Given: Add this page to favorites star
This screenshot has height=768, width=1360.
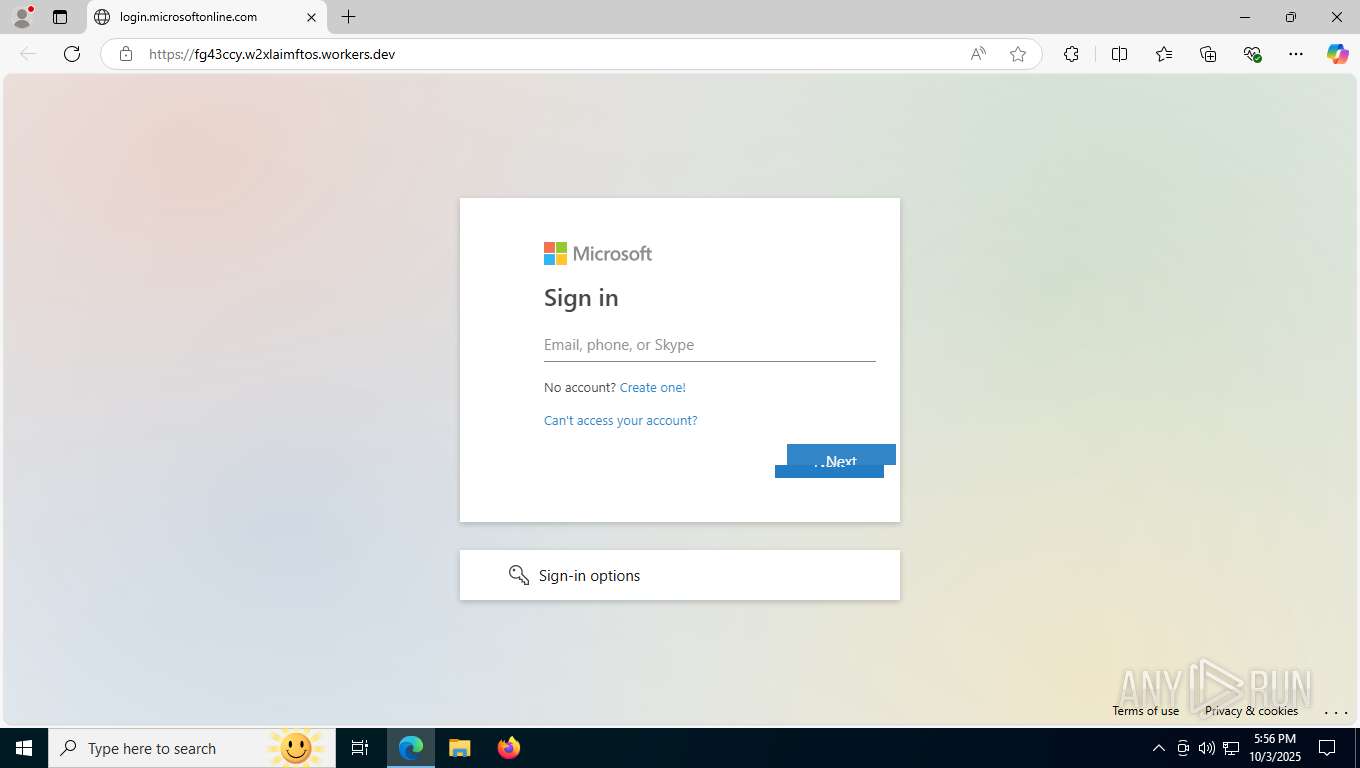Looking at the screenshot, I should tap(1018, 54).
